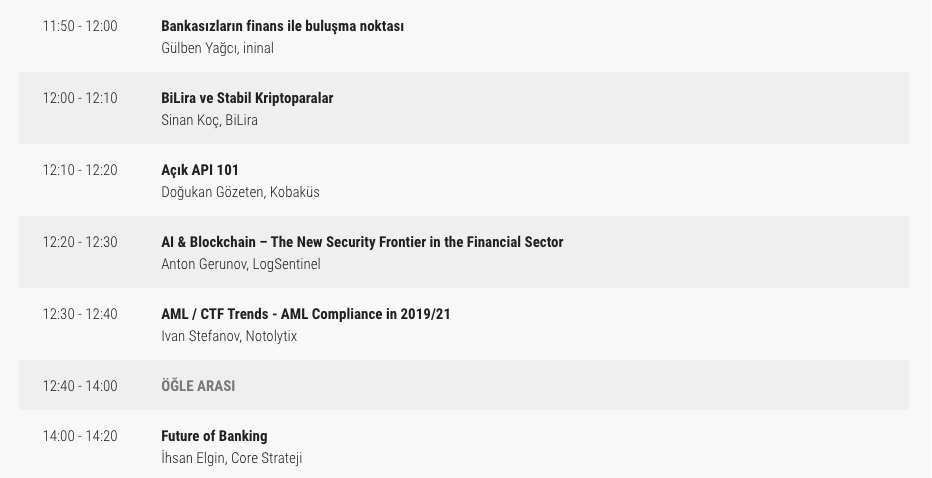Click the 12:40 - 14:00 time slot
The height and width of the screenshot is (478, 932).
pos(79,386)
